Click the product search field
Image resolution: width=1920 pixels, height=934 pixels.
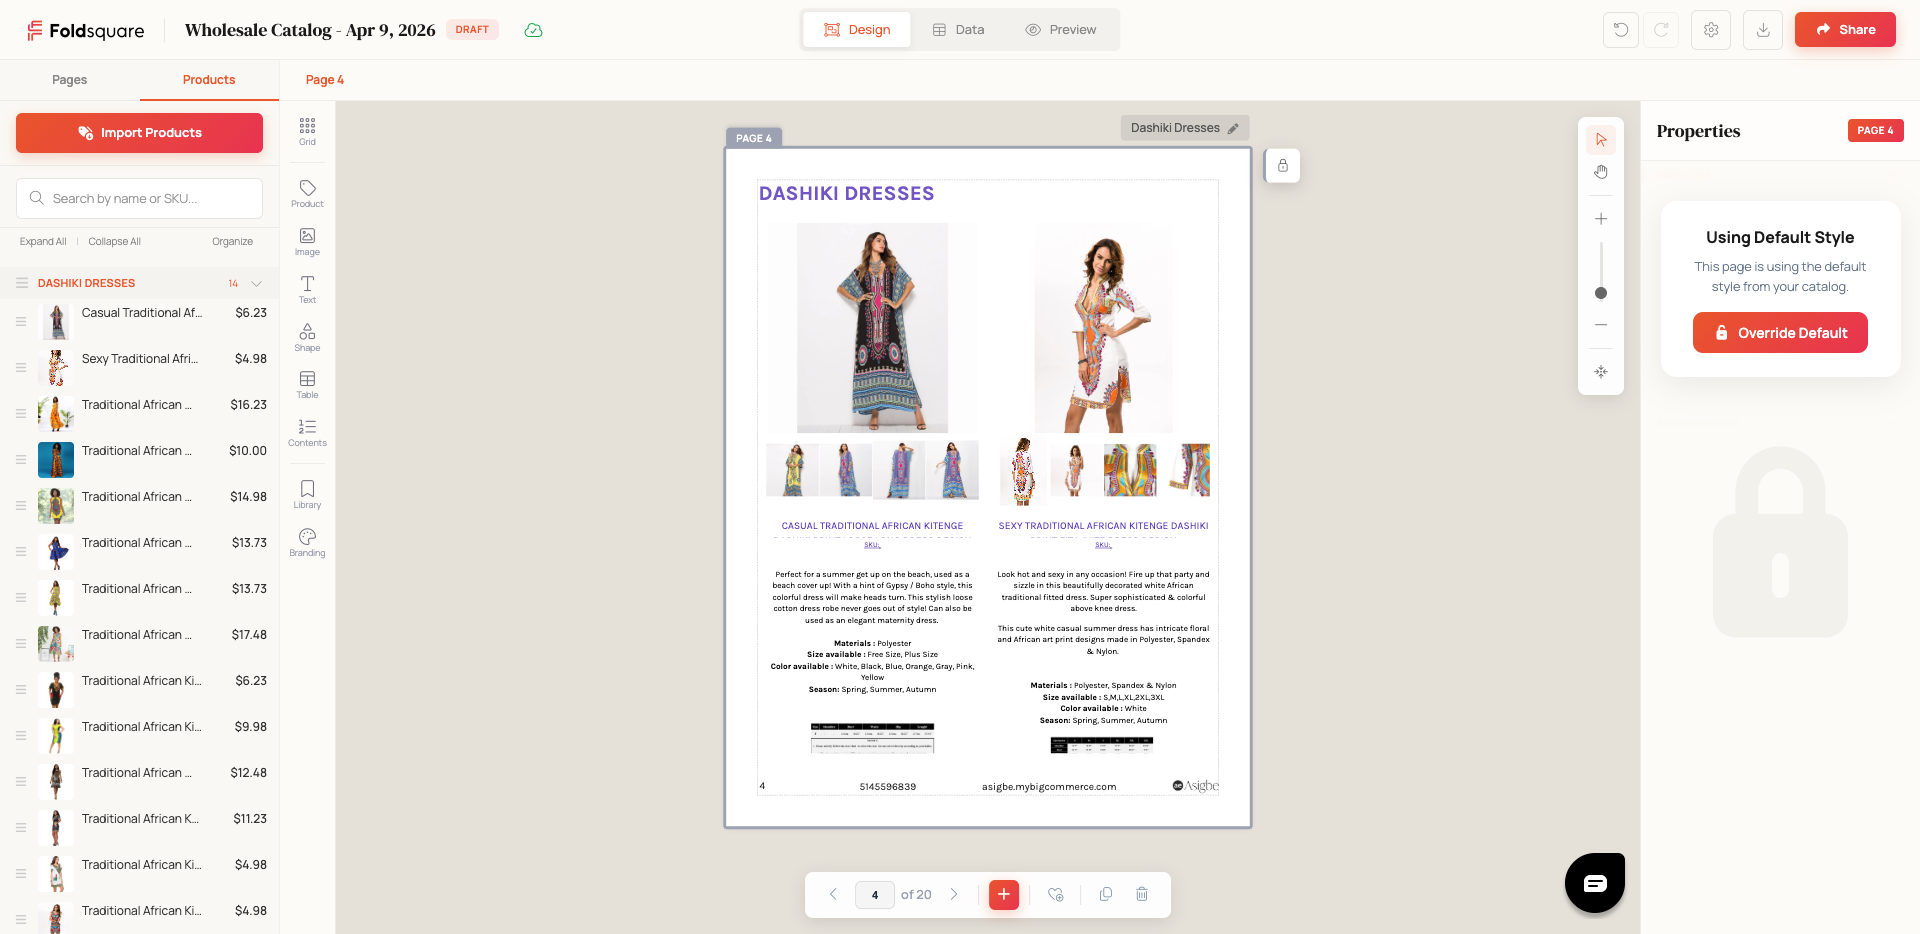(138, 198)
